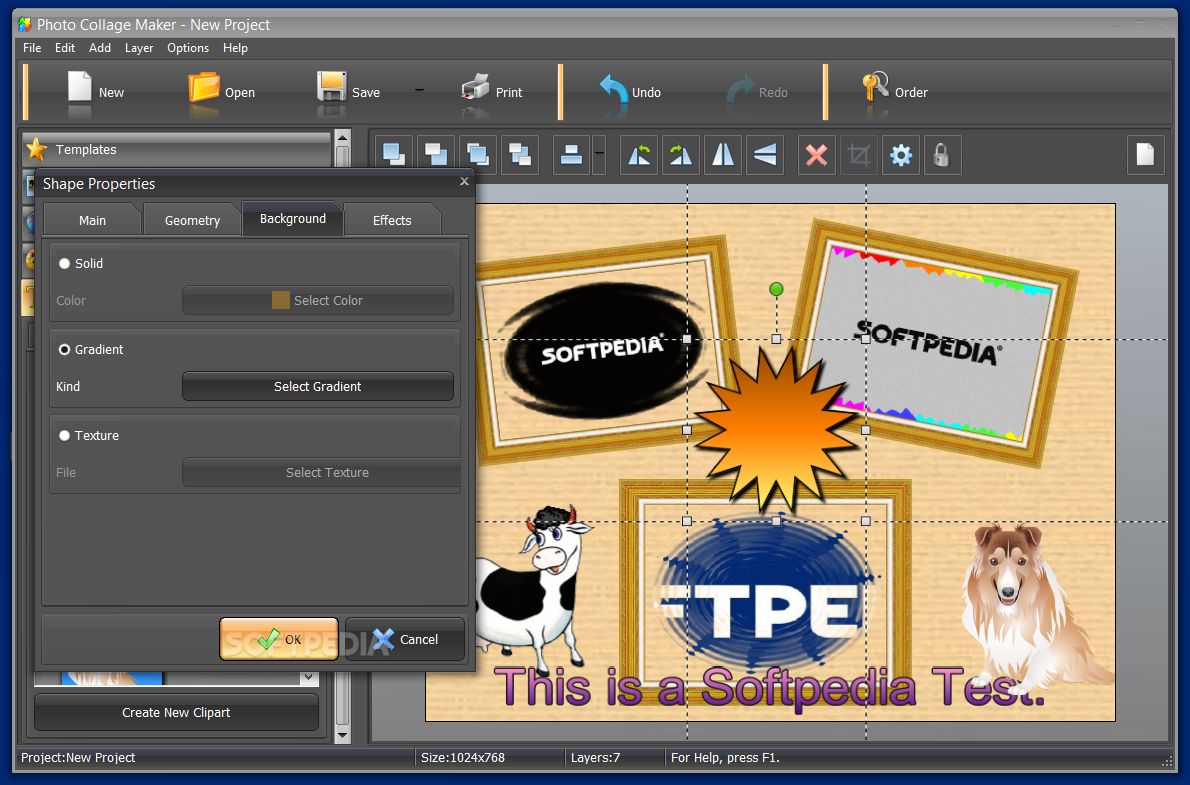Confirm Shape Properties with OK
This screenshot has width=1190, height=785.
(x=279, y=639)
